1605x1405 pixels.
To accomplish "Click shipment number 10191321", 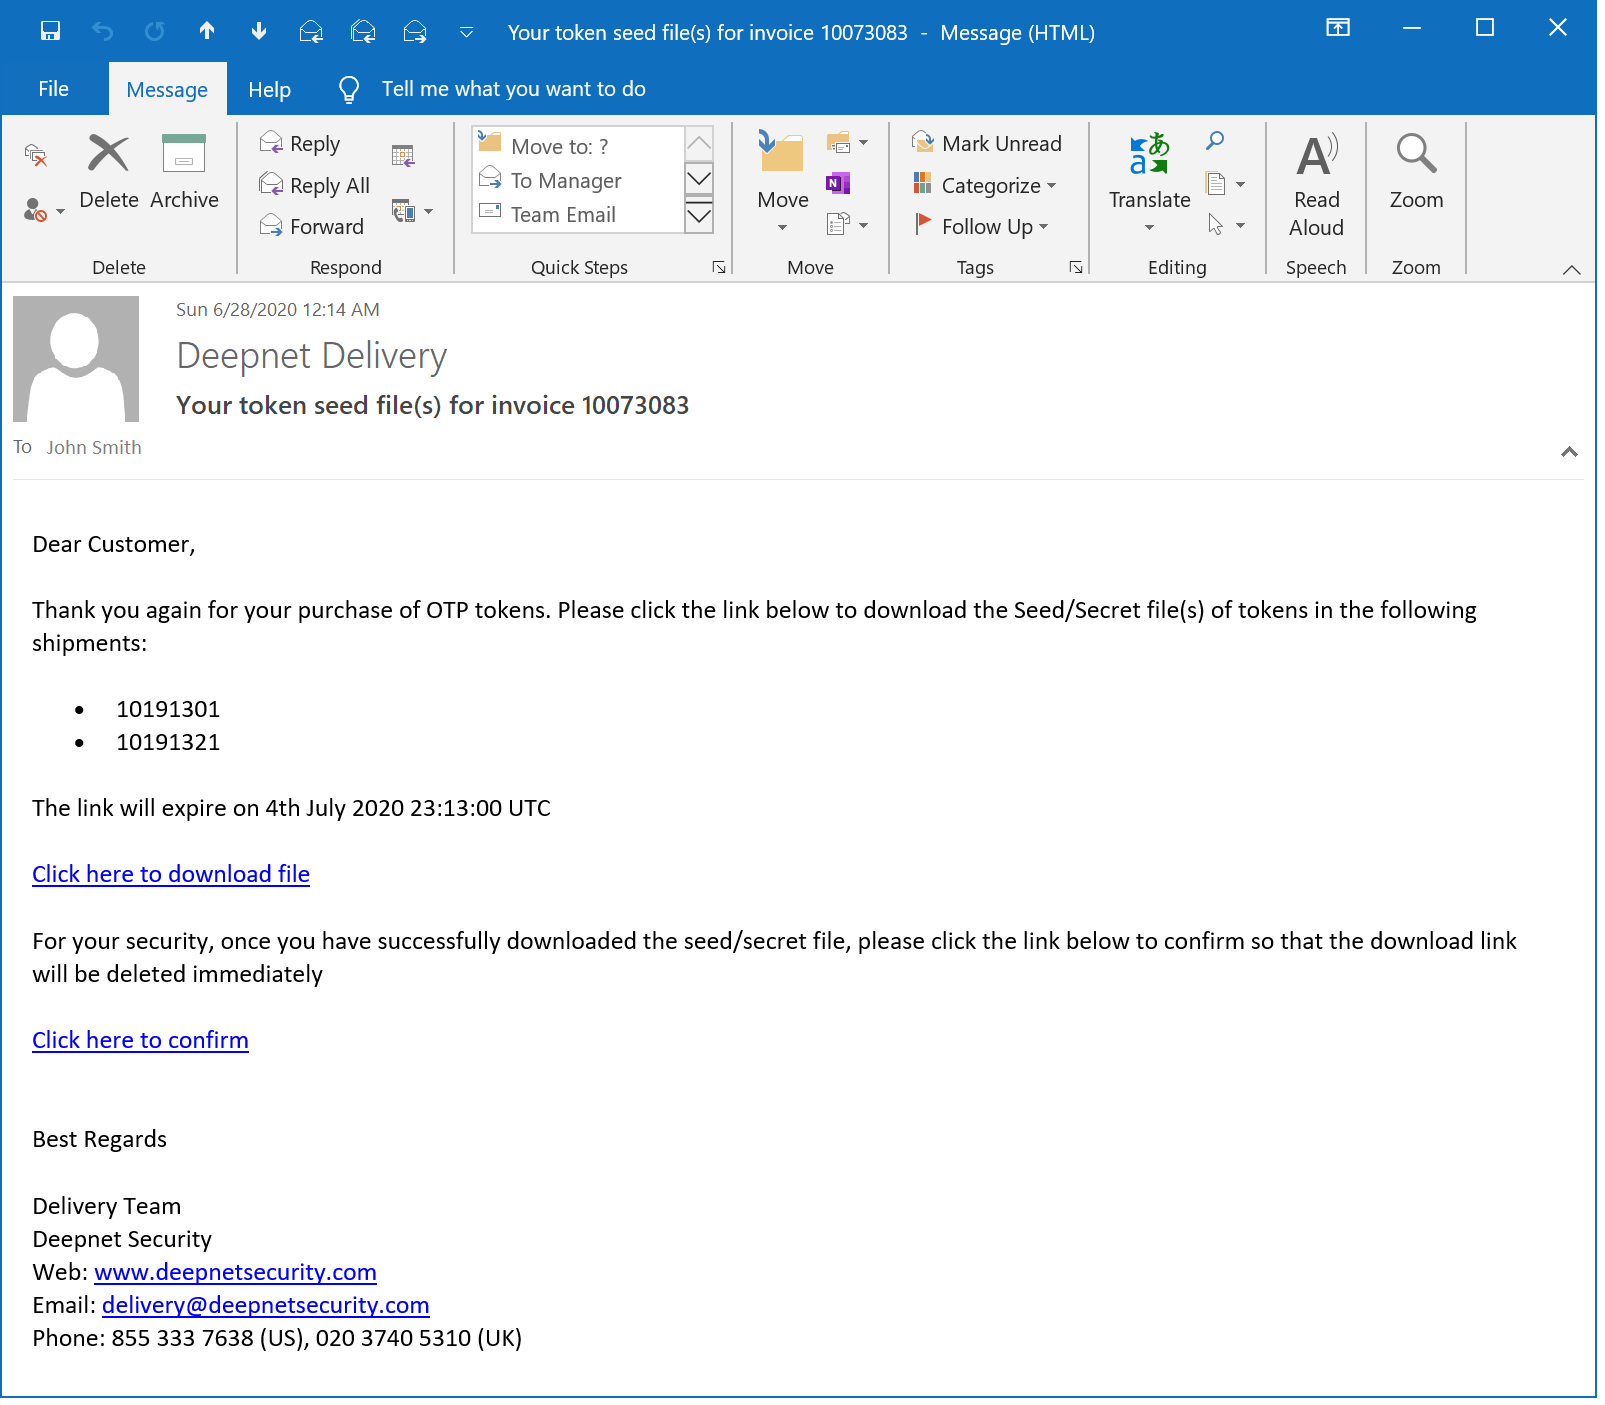I will coord(168,742).
